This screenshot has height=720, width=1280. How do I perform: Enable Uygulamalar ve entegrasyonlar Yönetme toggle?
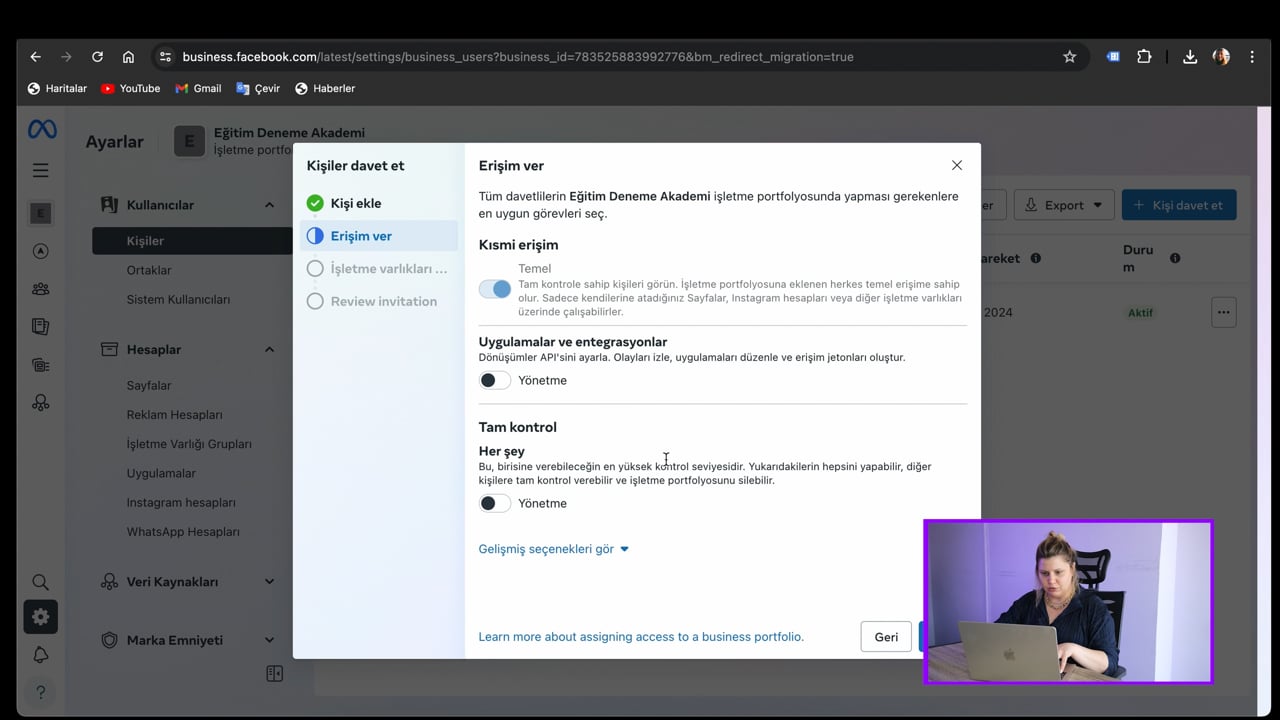(495, 380)
